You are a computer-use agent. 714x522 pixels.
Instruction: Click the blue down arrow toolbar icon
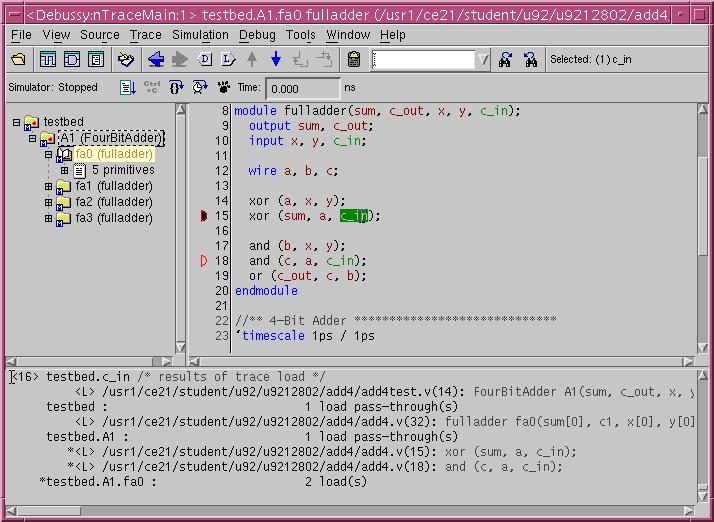275,60
